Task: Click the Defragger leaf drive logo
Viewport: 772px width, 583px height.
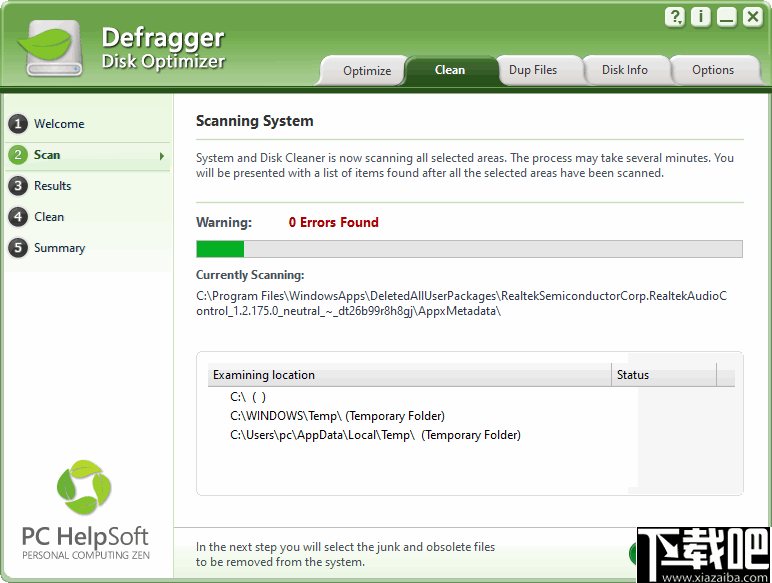Action: pos(51,48)
